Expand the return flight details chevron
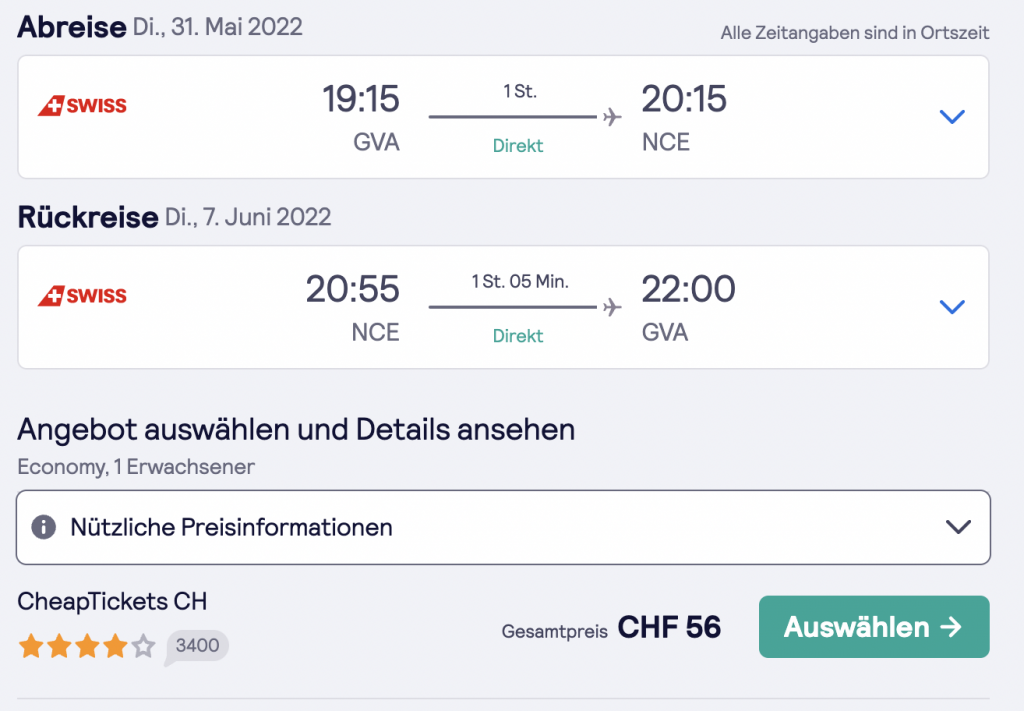This screenshot has height=711, width=1024. coord(952,307)
